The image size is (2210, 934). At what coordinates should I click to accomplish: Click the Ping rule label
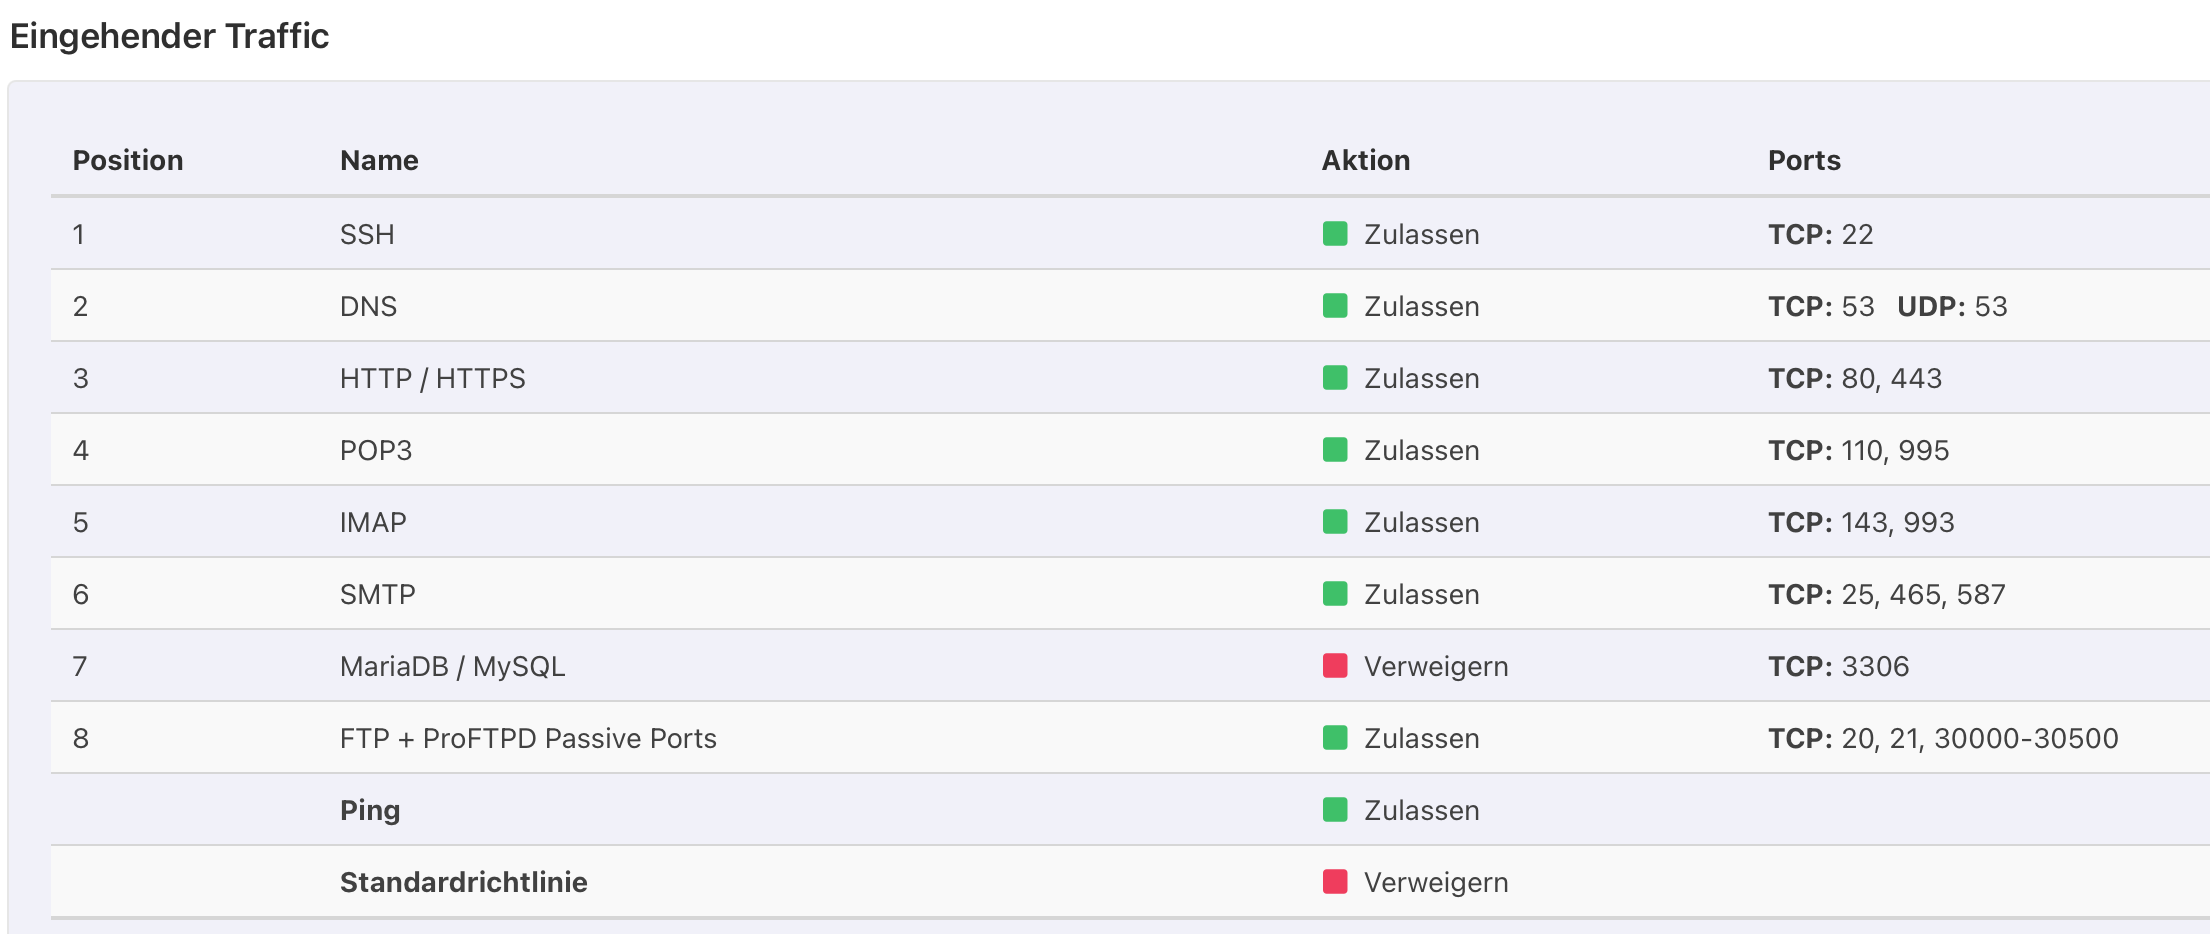(370, 810)
